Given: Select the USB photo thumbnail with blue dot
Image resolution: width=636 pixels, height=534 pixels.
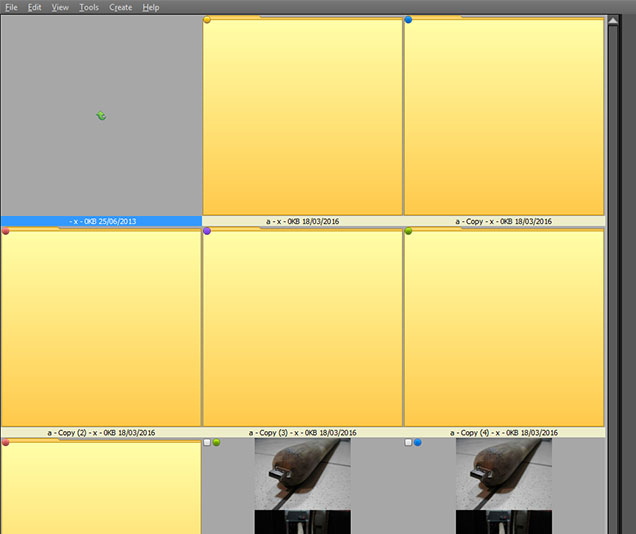Looking at the screenshot, I should (x=504, y=486).
